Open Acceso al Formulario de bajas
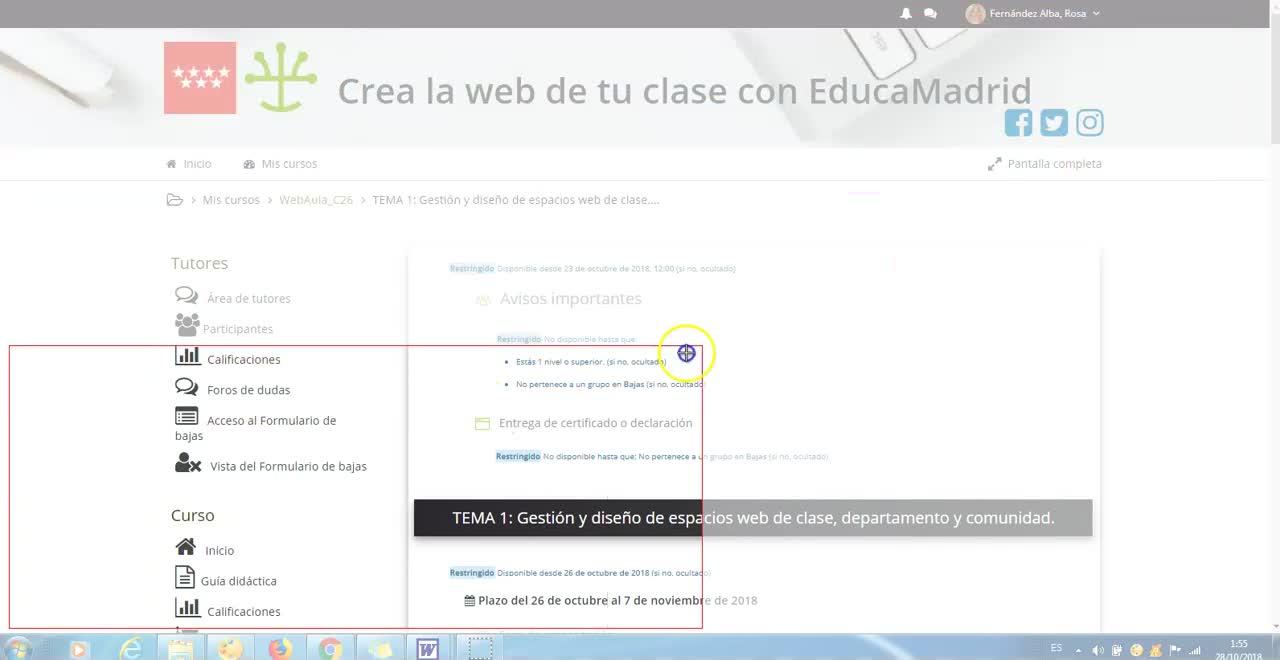This screenshot has height=660, width=1280. (256, 428)
